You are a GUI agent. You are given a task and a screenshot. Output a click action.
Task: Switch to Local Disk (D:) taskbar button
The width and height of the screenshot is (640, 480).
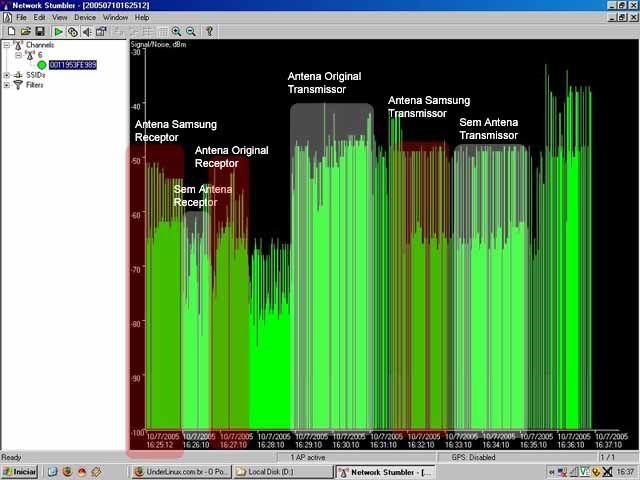pos(283,472)
